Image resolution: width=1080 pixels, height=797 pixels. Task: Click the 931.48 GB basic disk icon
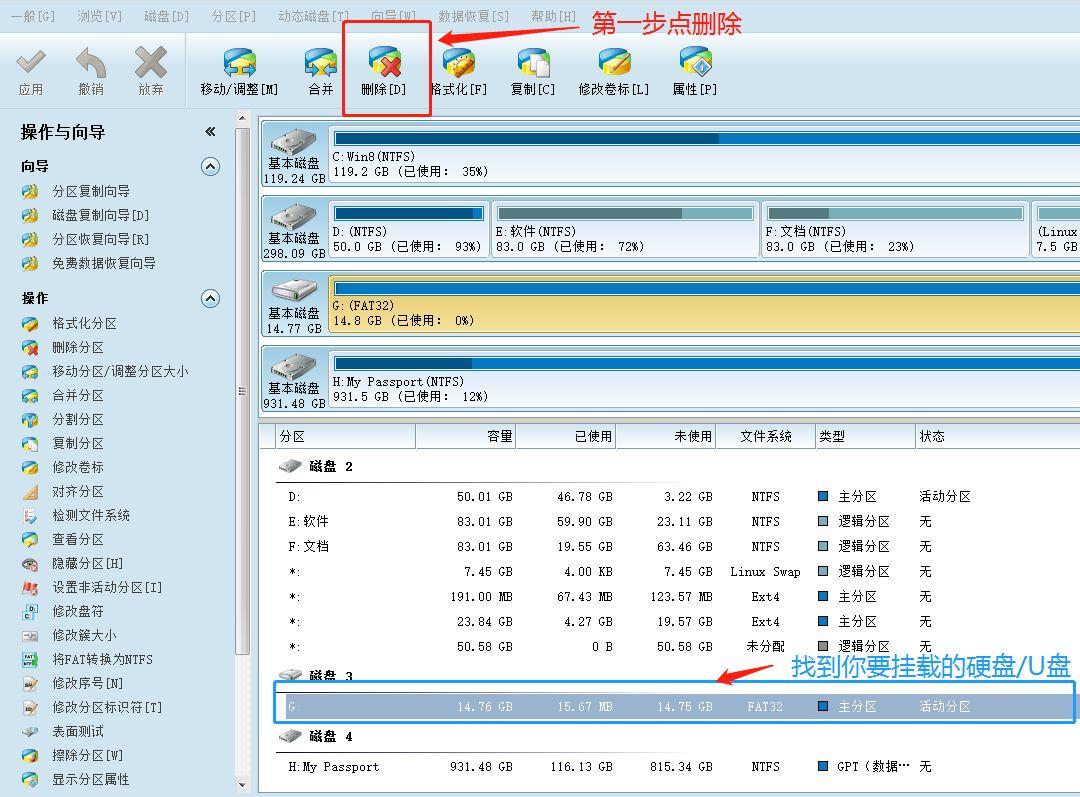294,366
